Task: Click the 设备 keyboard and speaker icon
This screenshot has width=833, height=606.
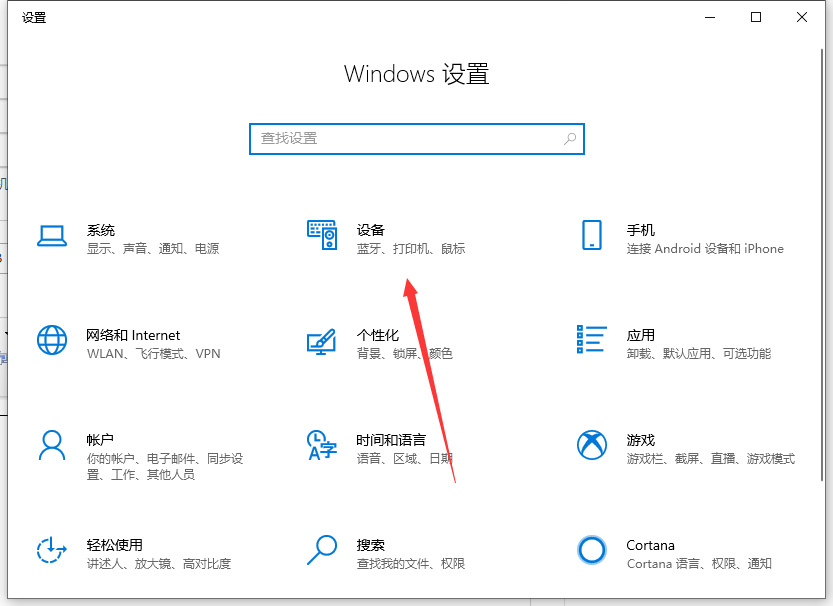Action: 322,235
